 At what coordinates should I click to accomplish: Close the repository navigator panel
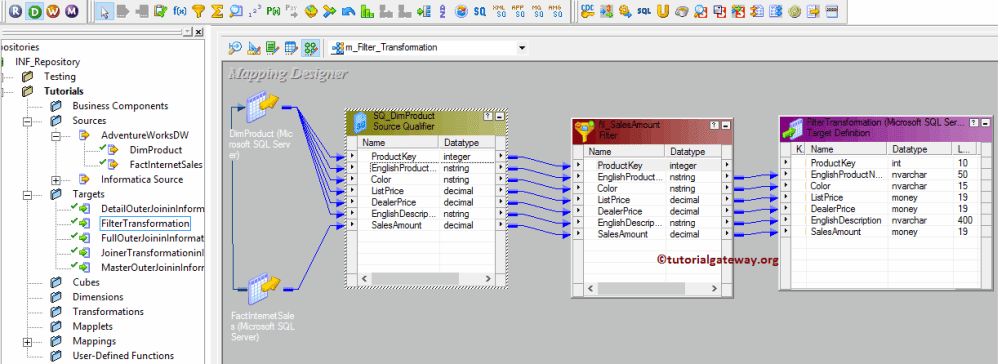199,31
